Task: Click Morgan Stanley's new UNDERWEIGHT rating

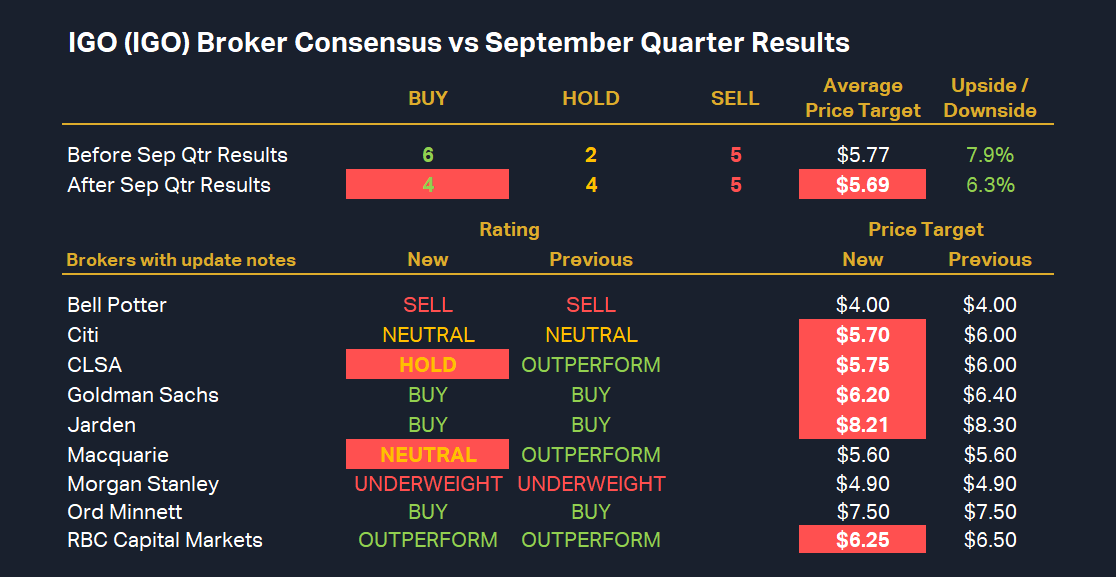Action: (x=428, y=484)
